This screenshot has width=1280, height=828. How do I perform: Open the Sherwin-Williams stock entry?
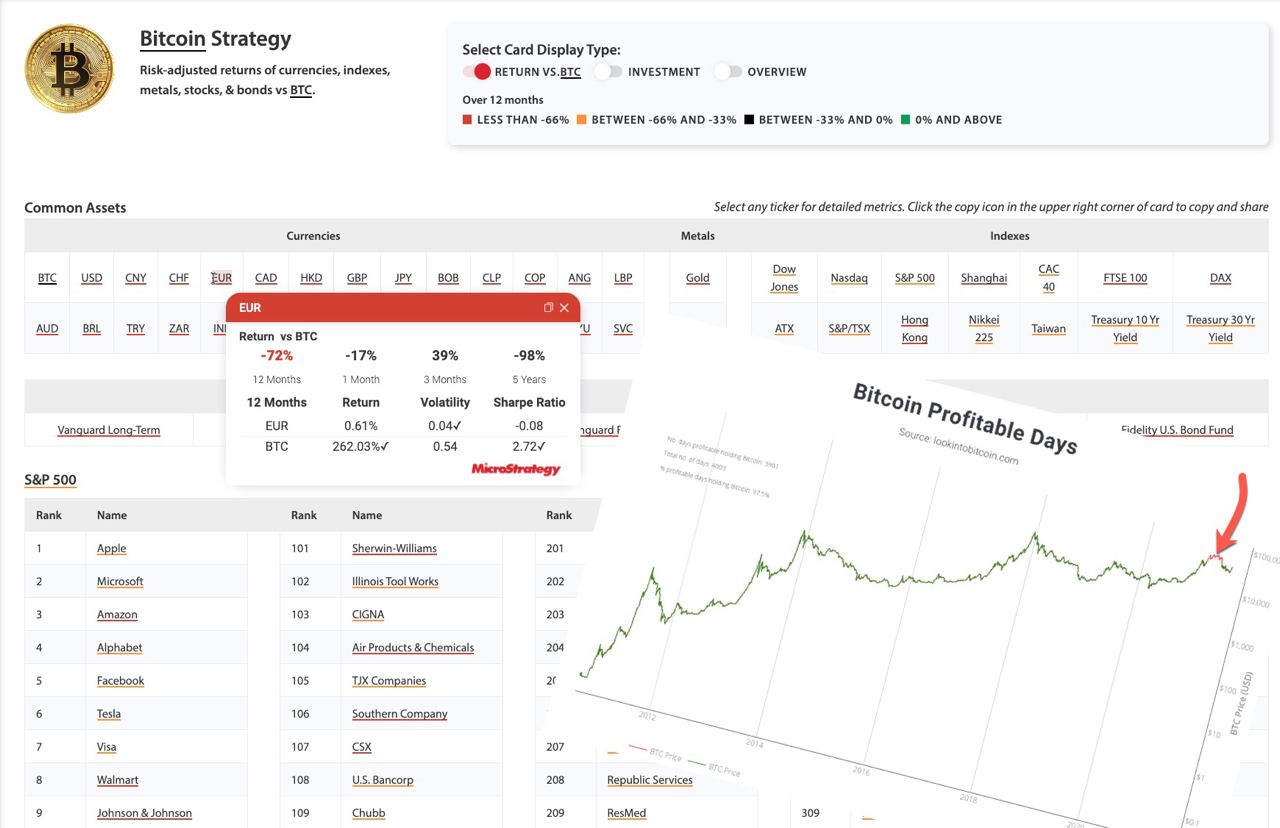pos(394,548)
